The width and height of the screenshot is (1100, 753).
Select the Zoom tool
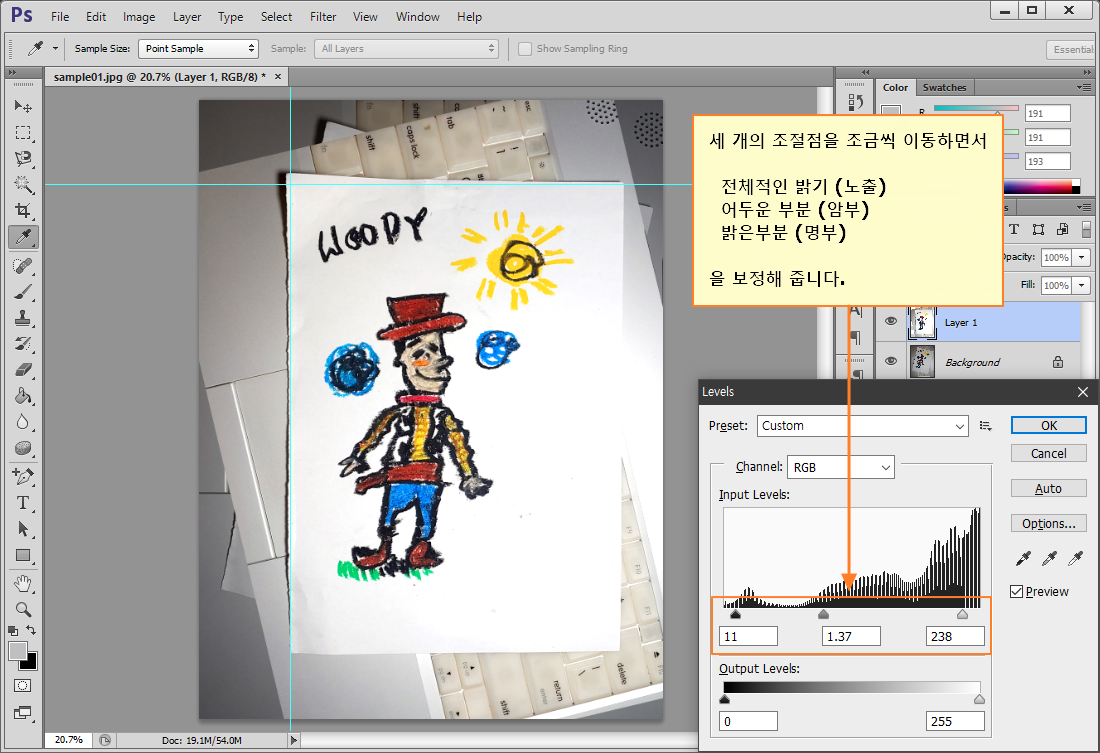coord(23,609)
